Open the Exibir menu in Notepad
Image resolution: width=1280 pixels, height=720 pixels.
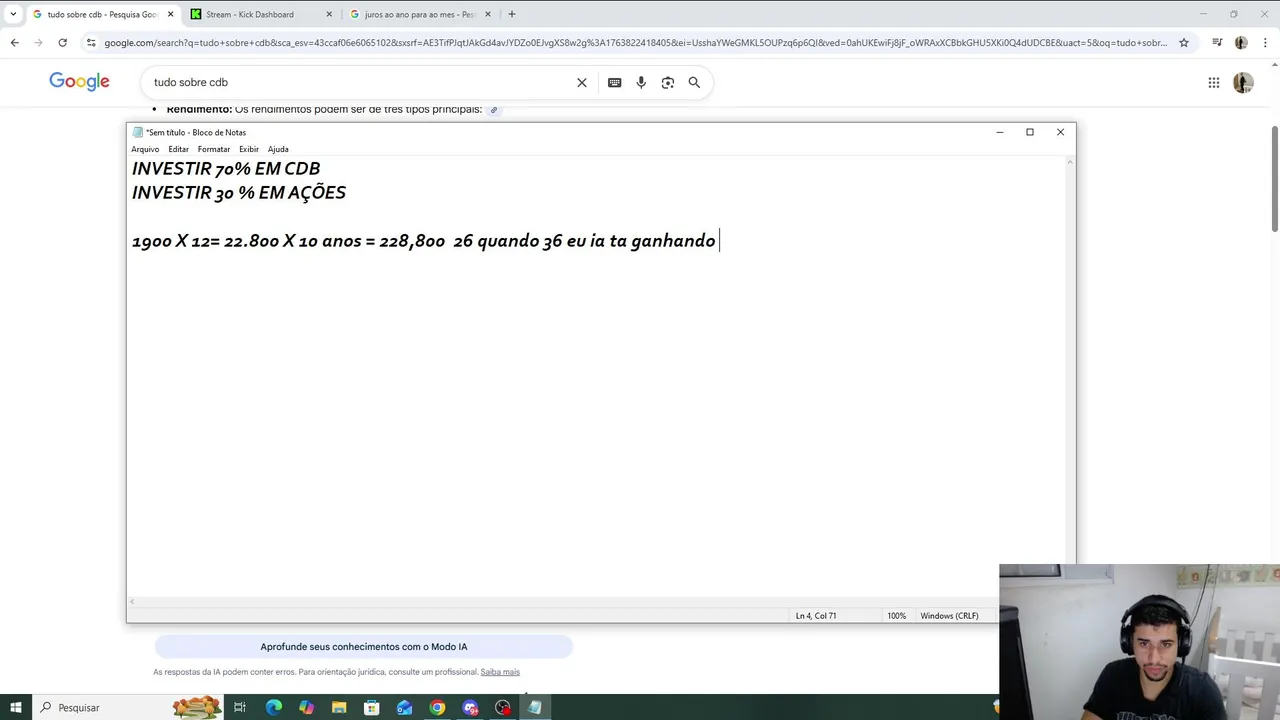[249, 149]
